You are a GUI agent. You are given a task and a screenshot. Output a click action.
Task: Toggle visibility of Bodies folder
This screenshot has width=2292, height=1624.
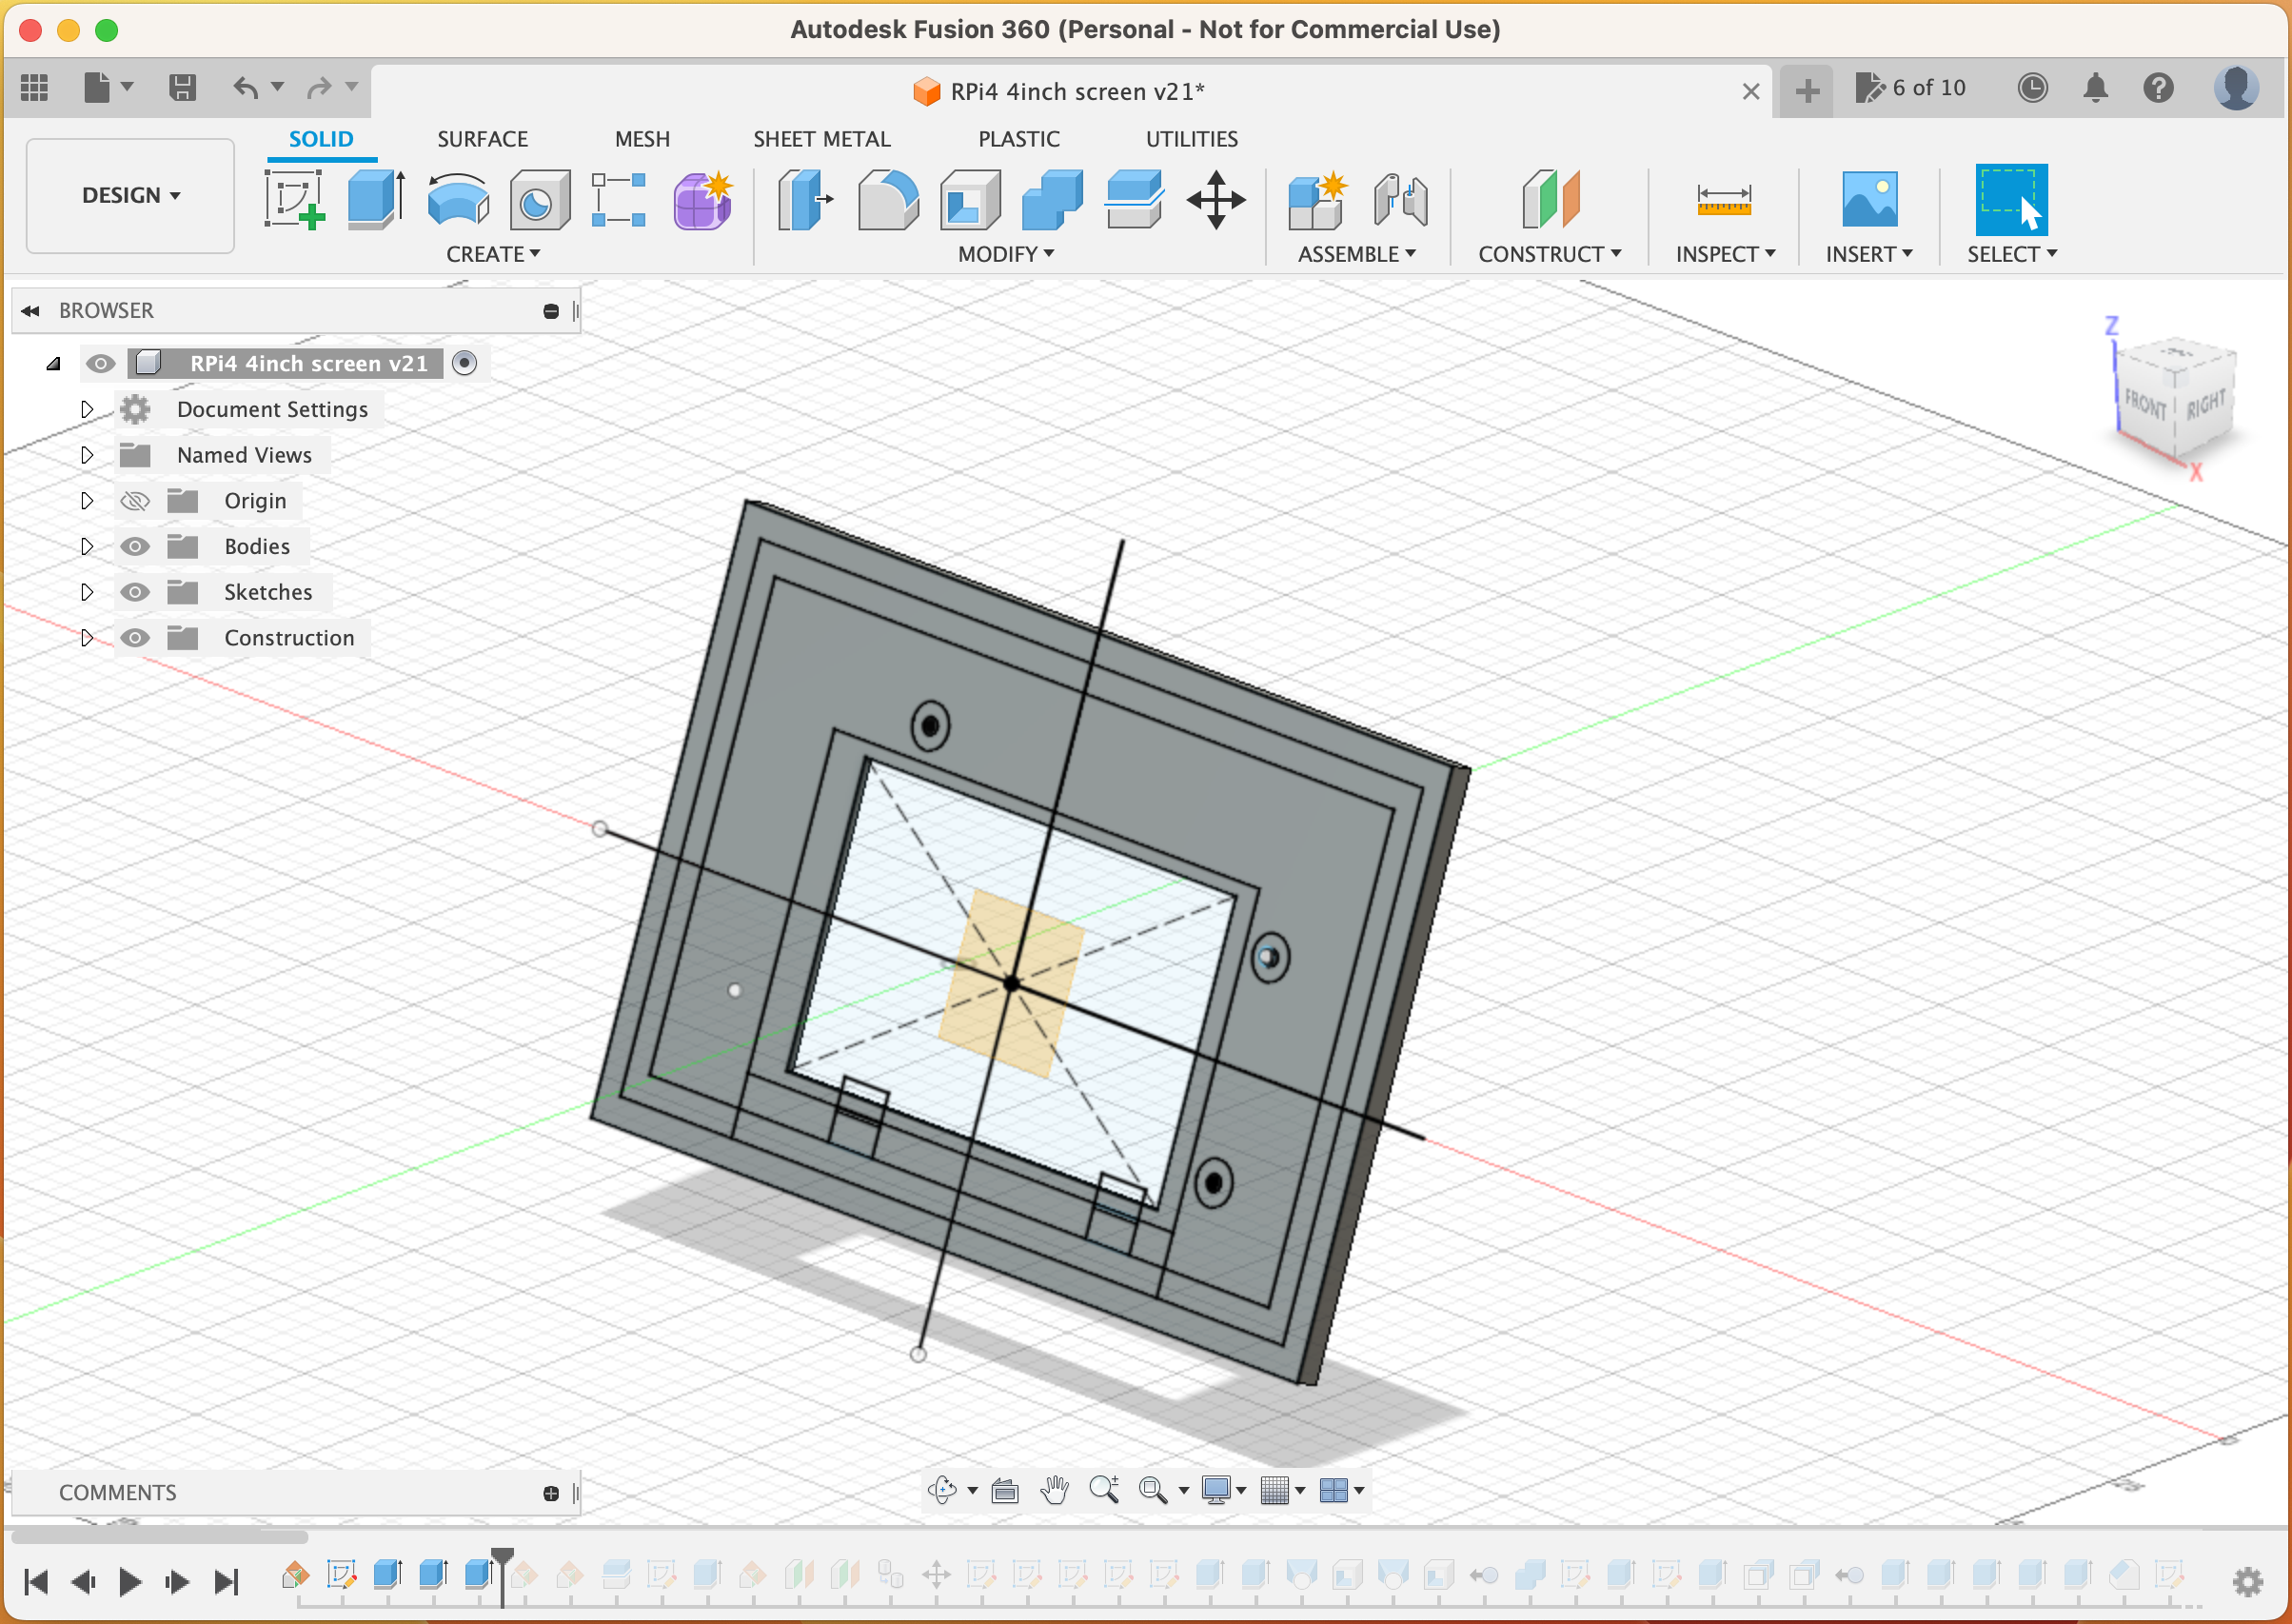pyautogui.click(x=137, y=545)
